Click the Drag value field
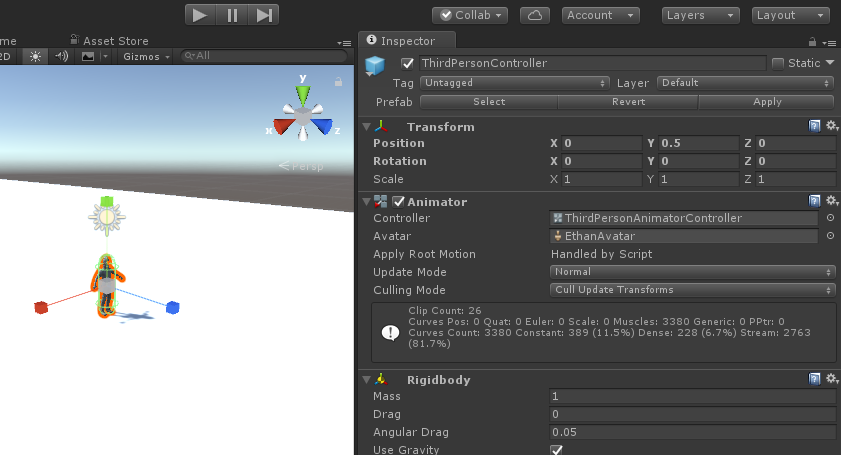841x455 pixels. click(692, 414)
